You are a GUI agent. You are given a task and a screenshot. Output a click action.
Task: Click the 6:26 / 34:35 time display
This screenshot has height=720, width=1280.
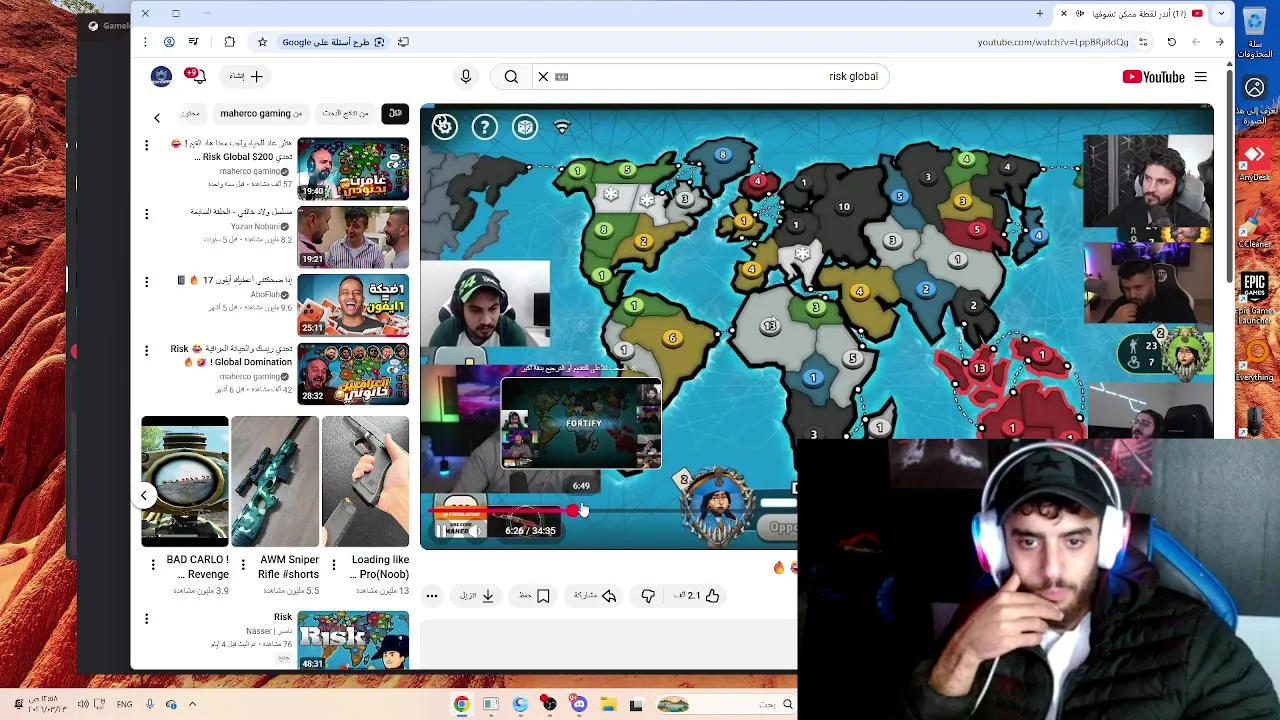tap(530, 531)
